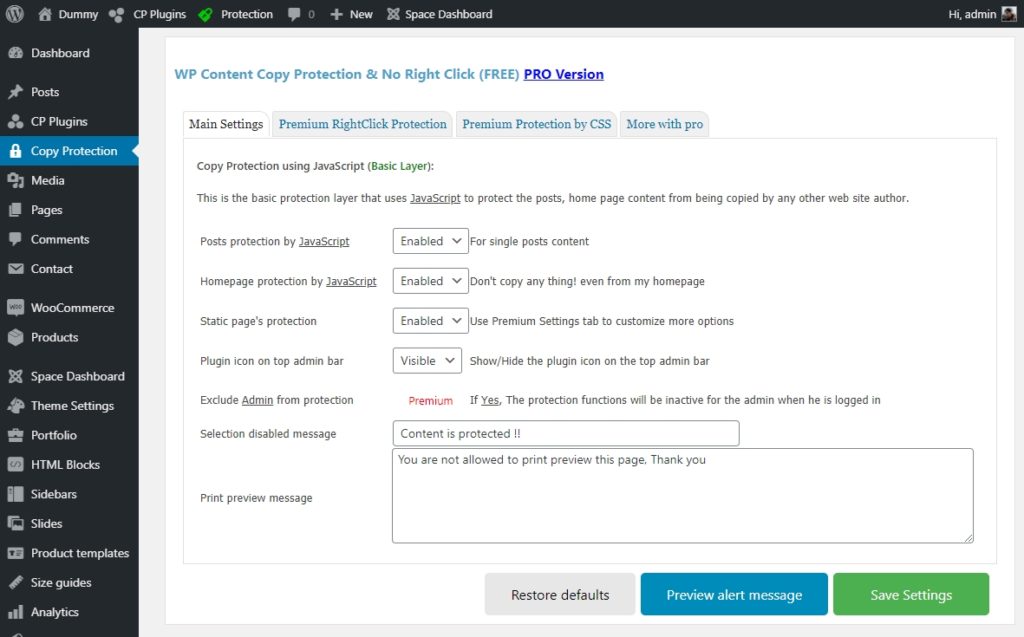1024x637 pixels.
Task: Click the plus icon beside New
Action: (x=336, y=14)
